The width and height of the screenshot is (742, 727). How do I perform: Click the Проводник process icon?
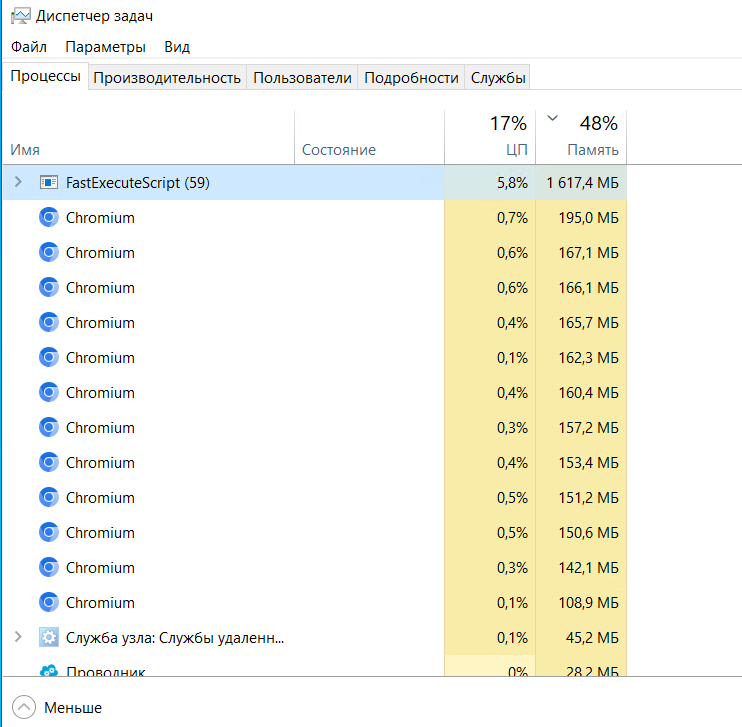coord(49,672)
